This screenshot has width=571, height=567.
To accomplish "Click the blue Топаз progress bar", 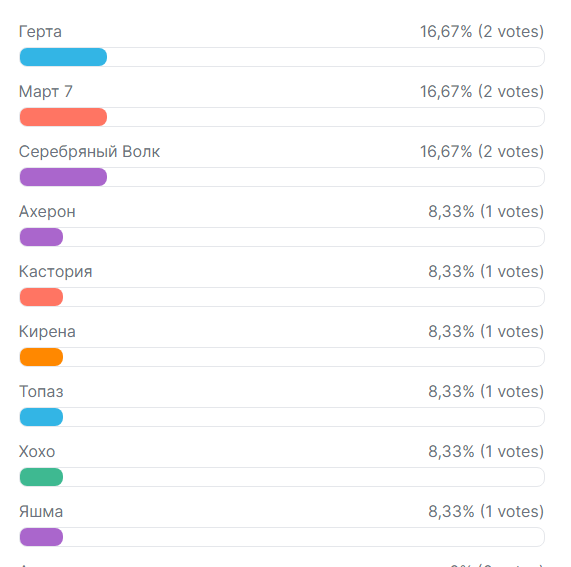I will click(x=42, y=417).
